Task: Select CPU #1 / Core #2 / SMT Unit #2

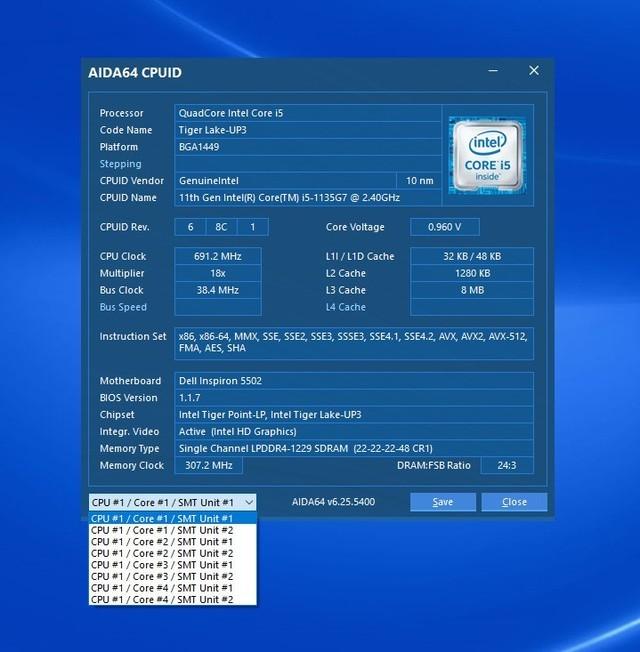Action: 173,553
